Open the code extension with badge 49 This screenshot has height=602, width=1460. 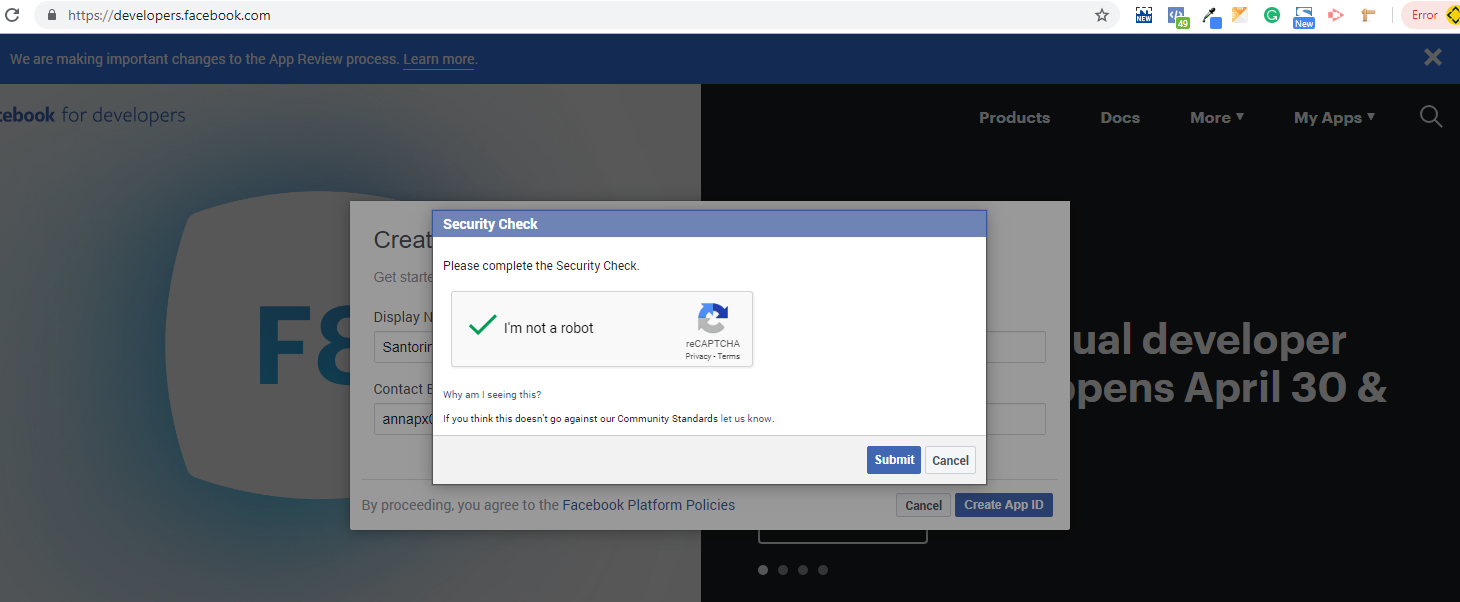[1177, 16]
